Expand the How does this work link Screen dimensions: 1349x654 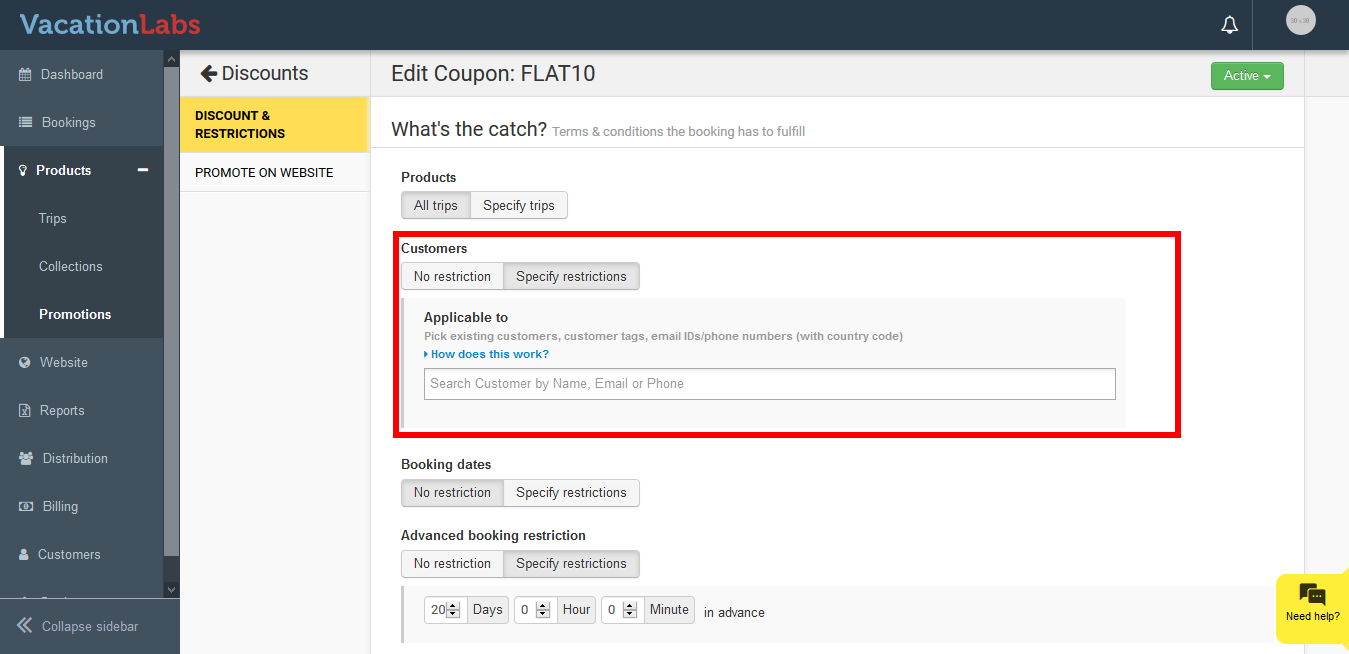pos(489,354)
